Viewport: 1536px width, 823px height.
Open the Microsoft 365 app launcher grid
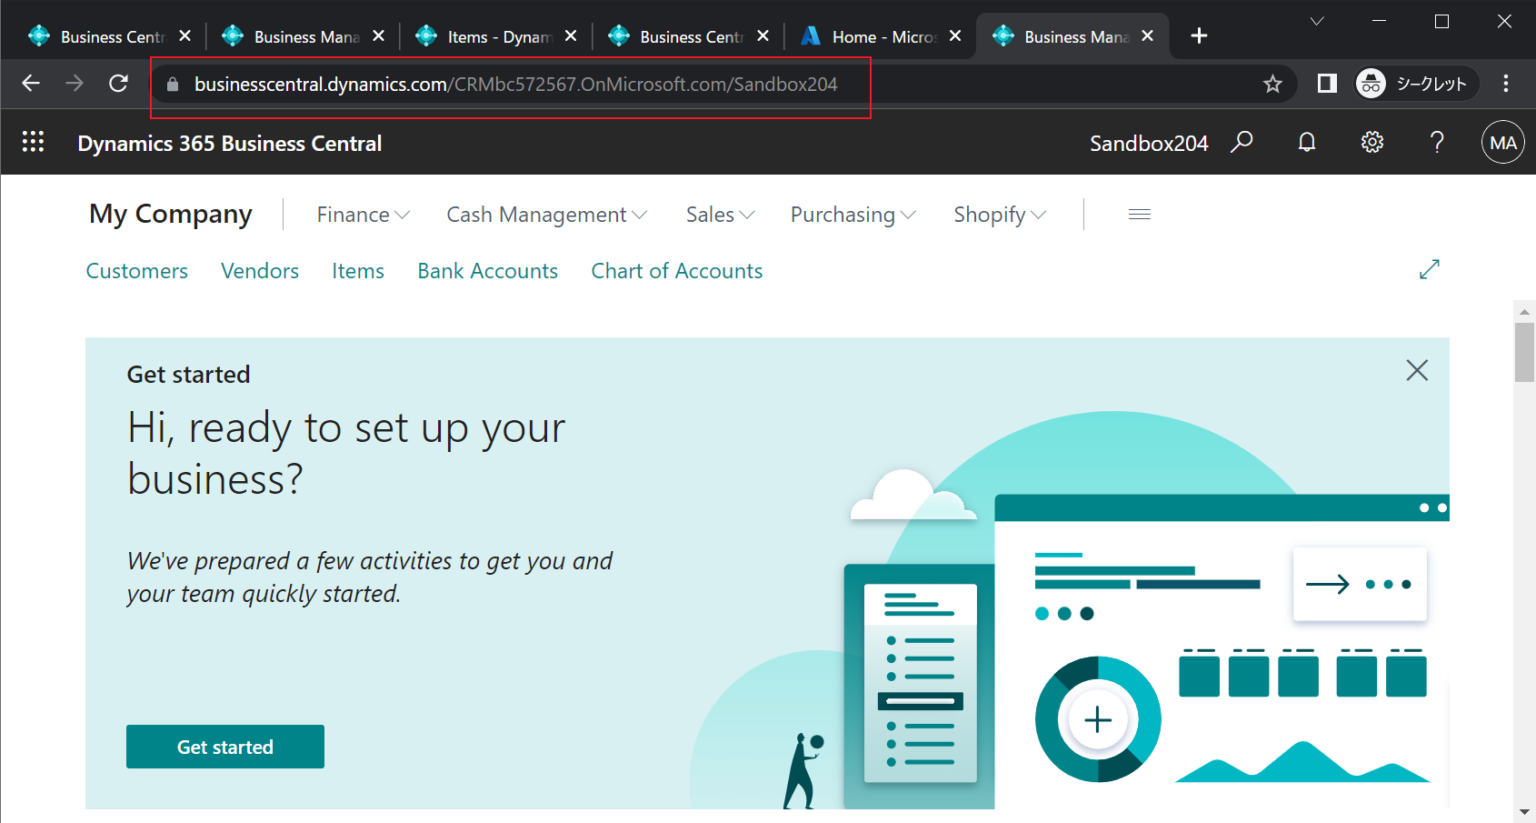click(x=33, y=141)
